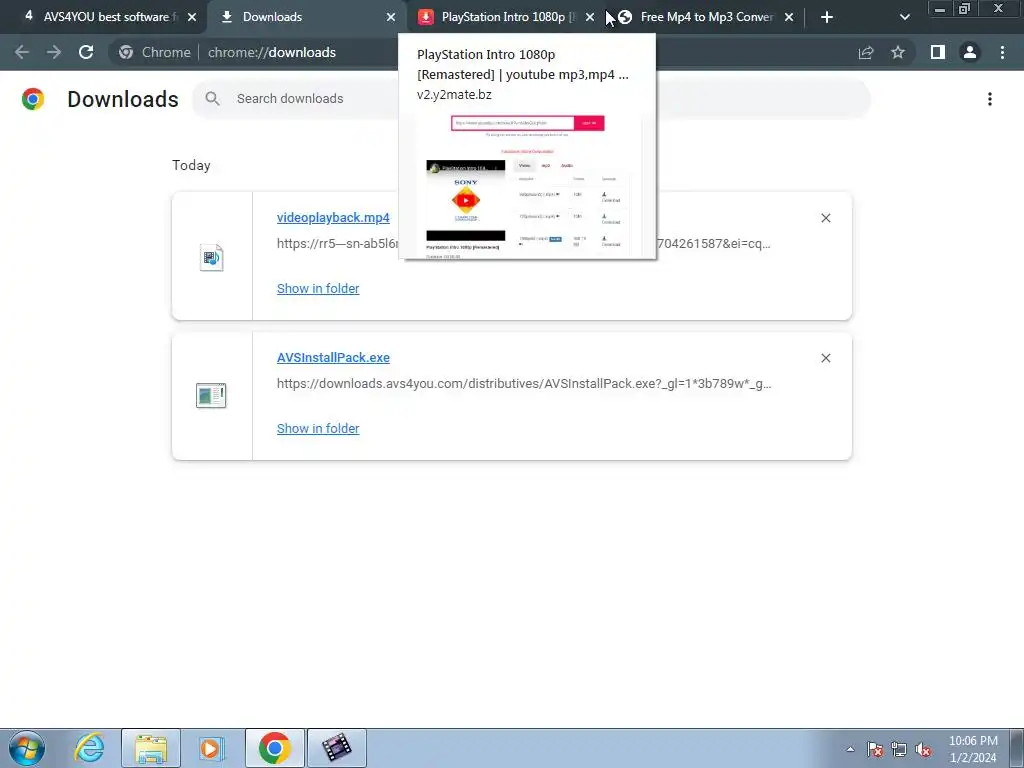1024x768 pixels.
Task: Click the Action Center flag icon
Action: point(875,749)
